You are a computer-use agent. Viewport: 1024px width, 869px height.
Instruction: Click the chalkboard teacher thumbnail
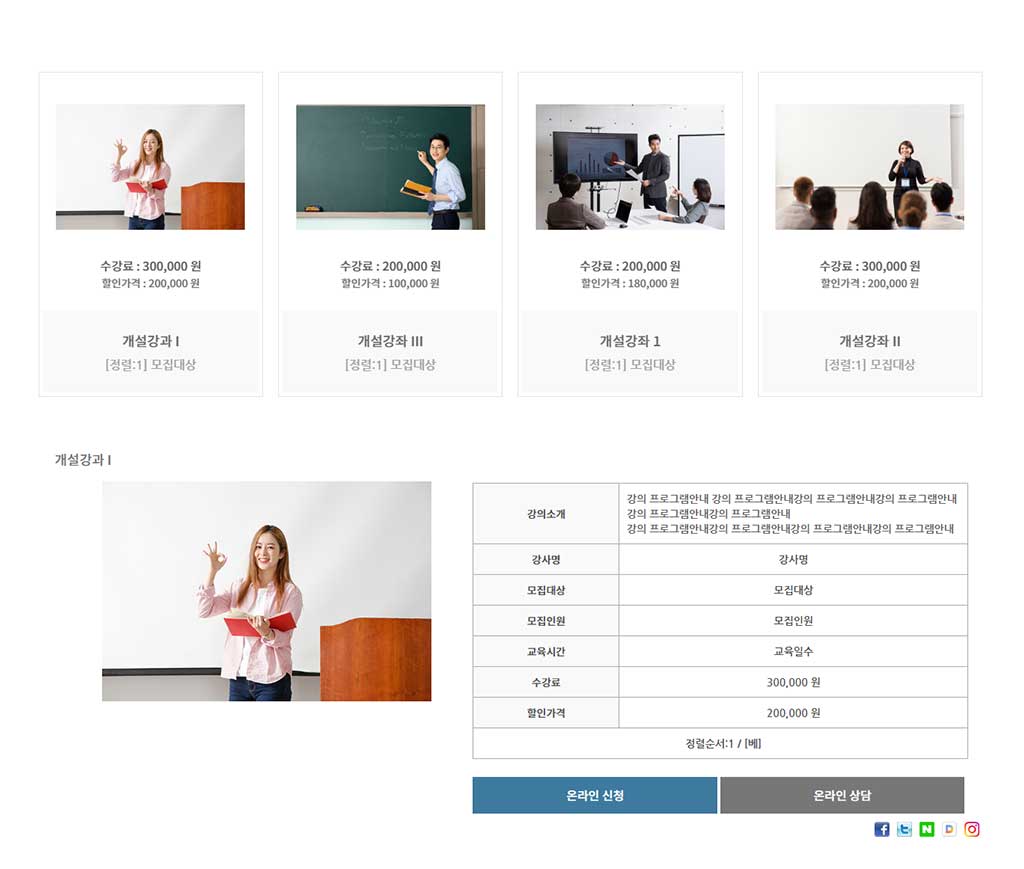[x=390, y=167]
